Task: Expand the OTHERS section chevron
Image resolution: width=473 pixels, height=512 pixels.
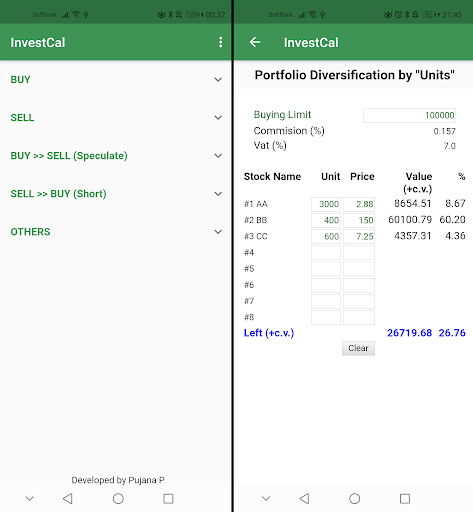Action: point(218,232)
